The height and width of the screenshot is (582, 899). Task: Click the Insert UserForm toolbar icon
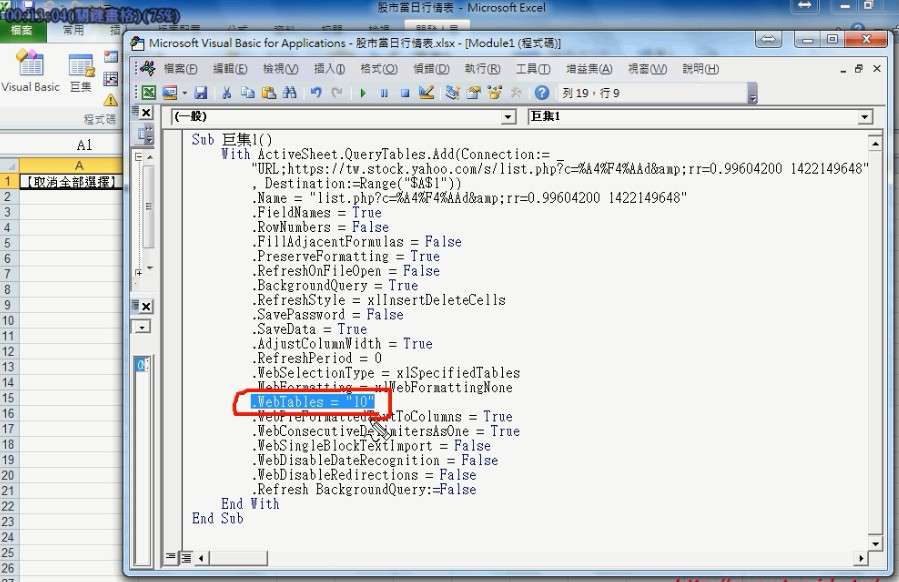point(170,93)
